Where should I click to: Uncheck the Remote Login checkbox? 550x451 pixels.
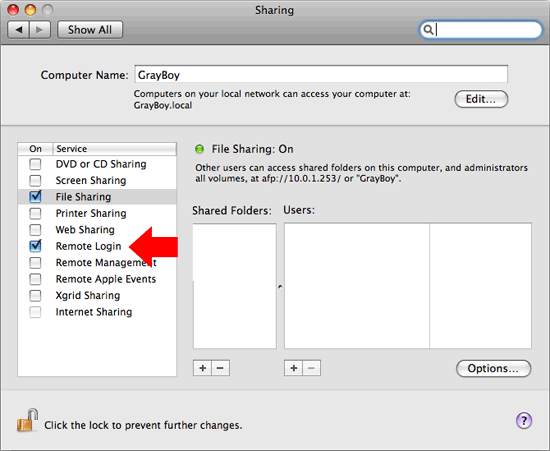pos(35,246)
